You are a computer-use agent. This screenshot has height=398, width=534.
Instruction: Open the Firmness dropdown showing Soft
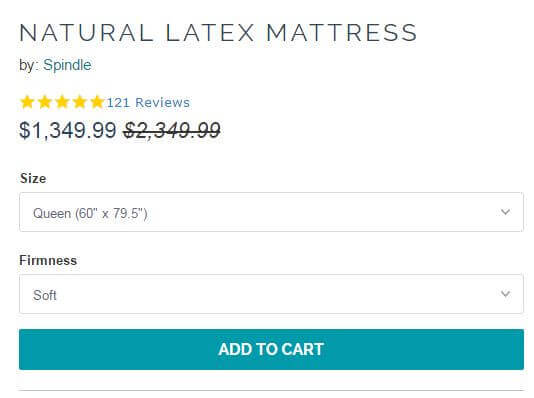tap(271, 294)
